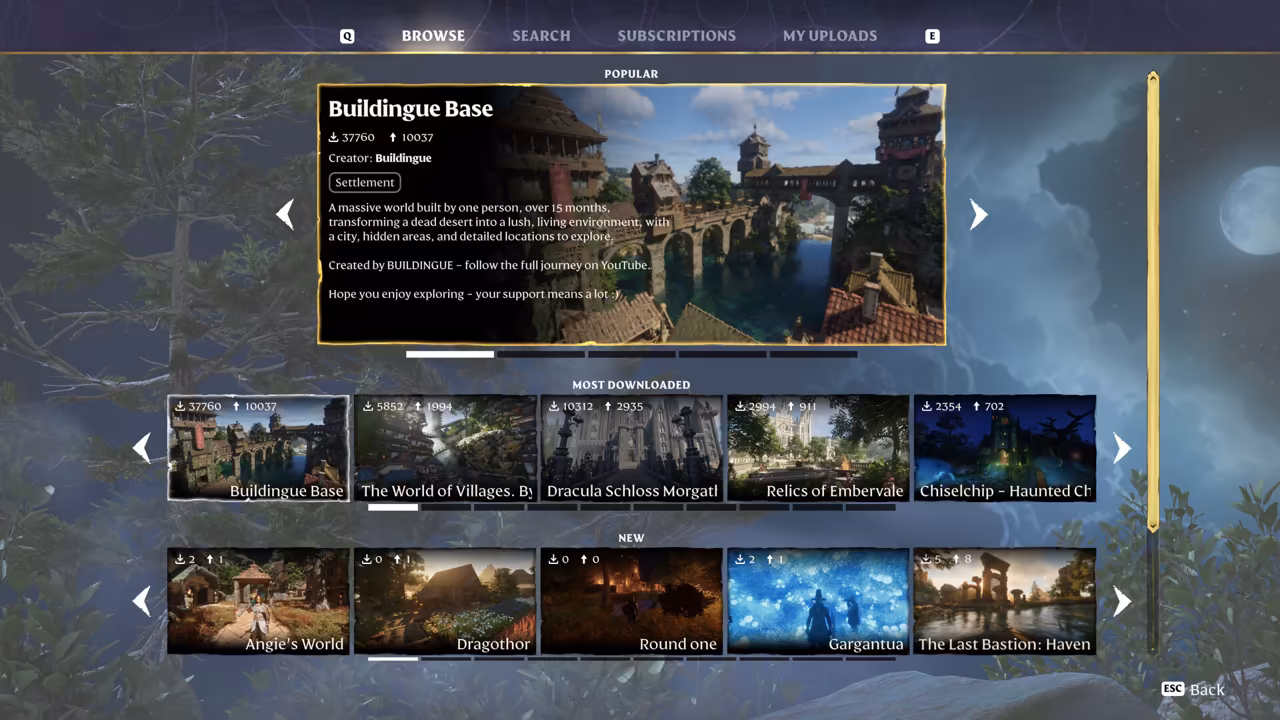Screen dimensions: 1280x720
Task: Open the Search tab
Action: [541, 35]
